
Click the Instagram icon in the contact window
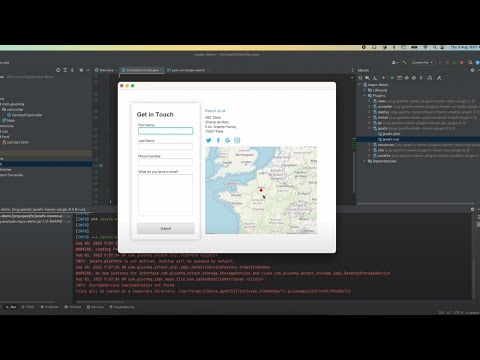[x=237, y=140]
